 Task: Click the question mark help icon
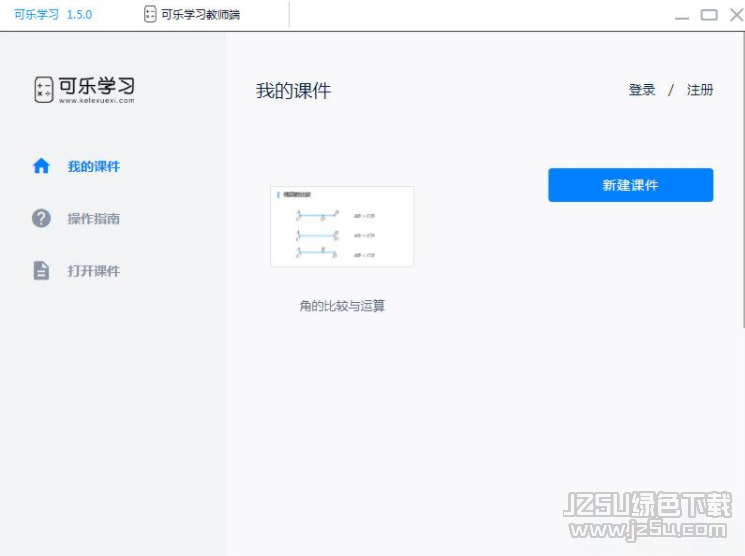click(x=41, y=218)
